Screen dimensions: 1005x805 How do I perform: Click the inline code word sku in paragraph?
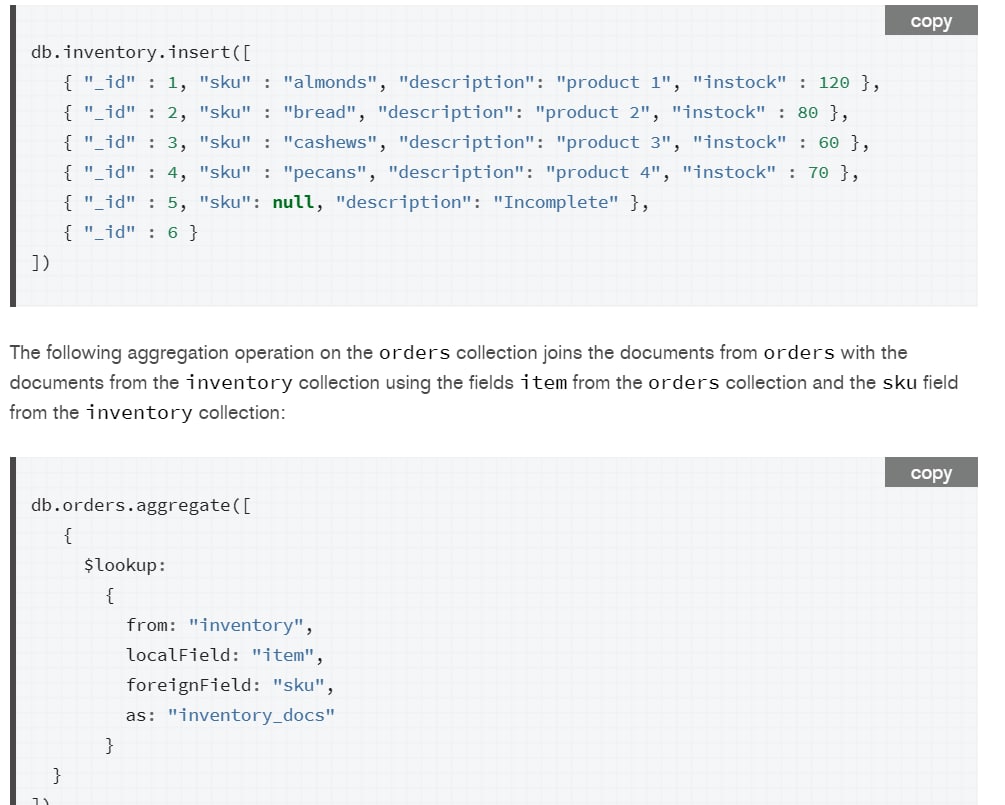coord(899,383)
